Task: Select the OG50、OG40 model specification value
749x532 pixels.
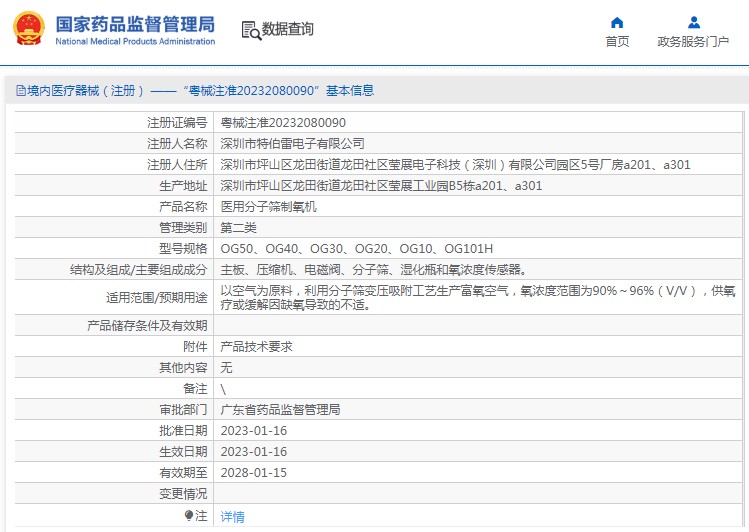Action: click(x=356, y=249)
